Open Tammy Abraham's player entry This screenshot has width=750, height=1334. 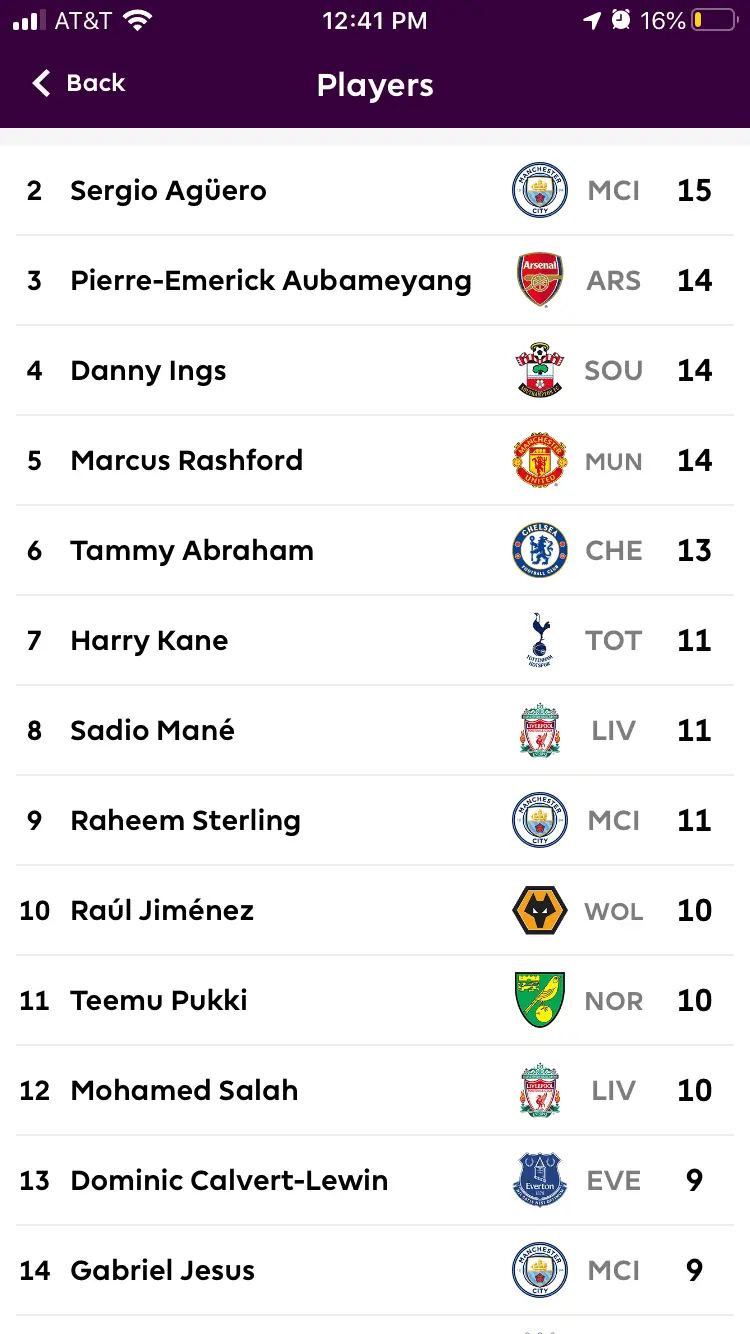[x=191, y=551]
